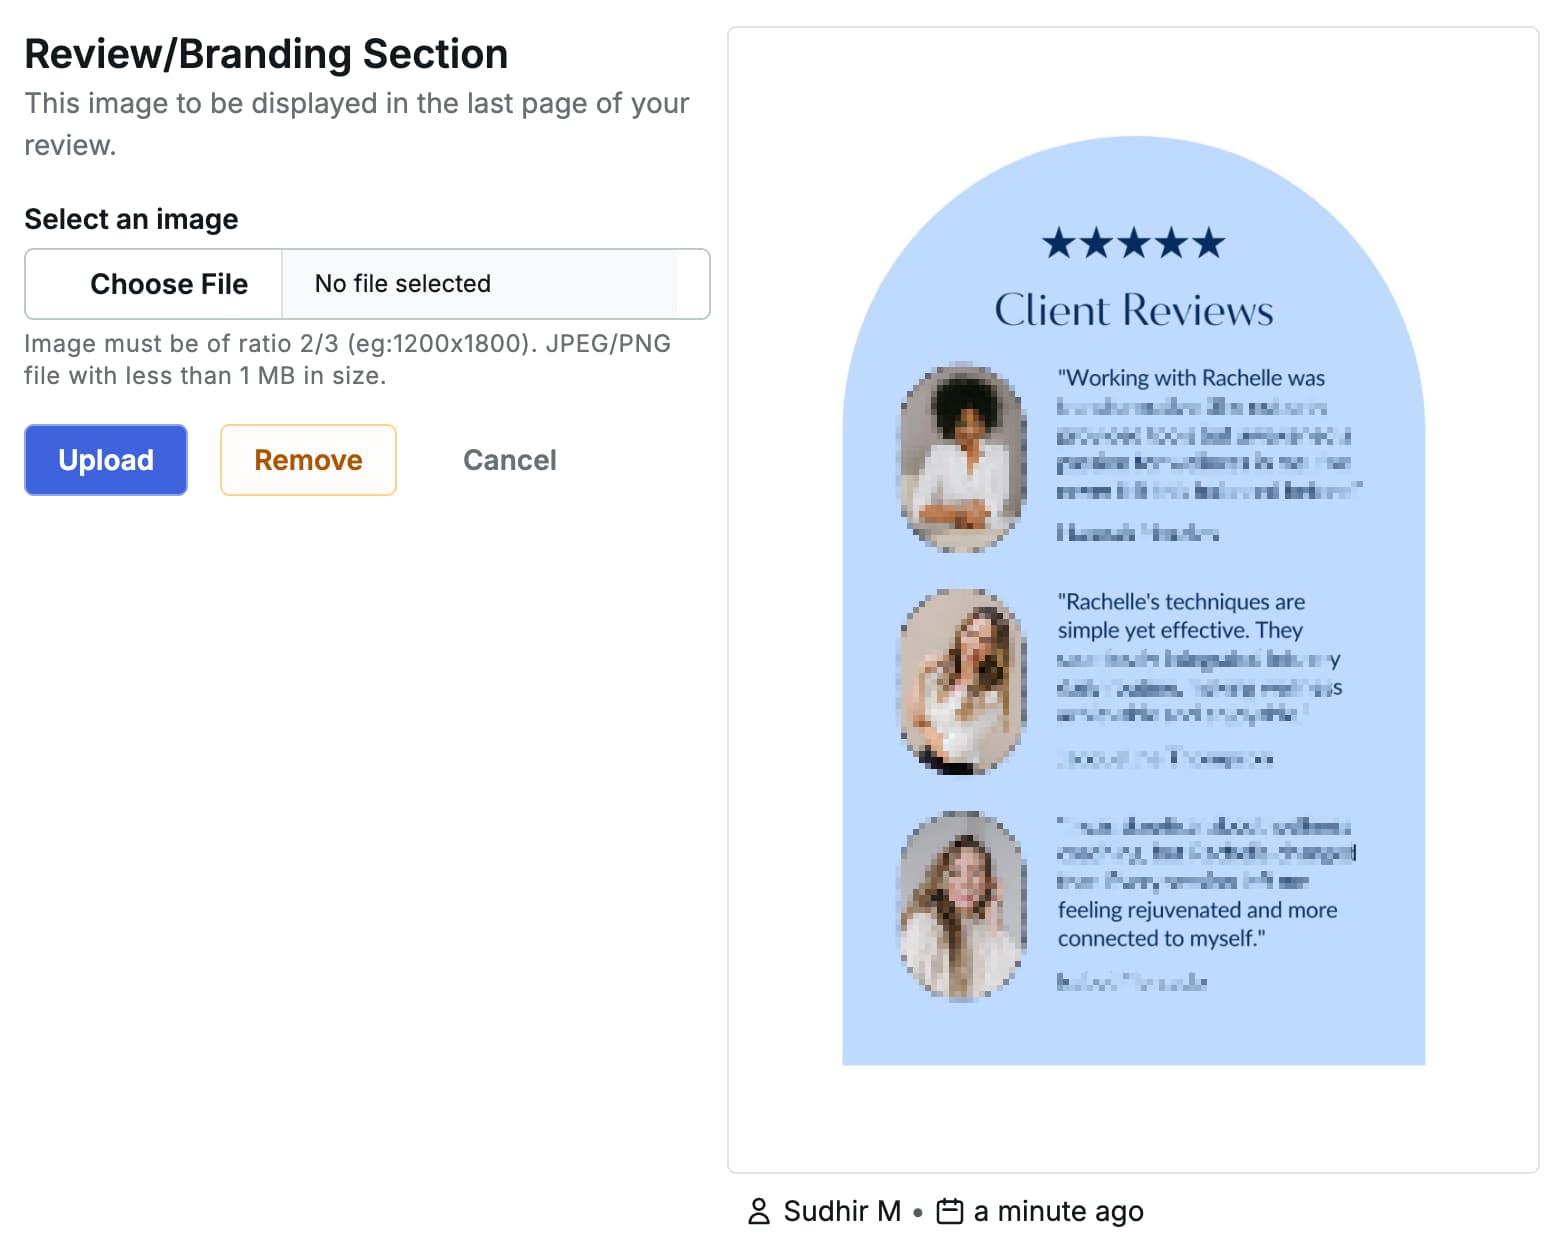Click the Review/Branding Section heading
The width and height of the screenshot is (1562, 1250).
(x=266, y=53)
